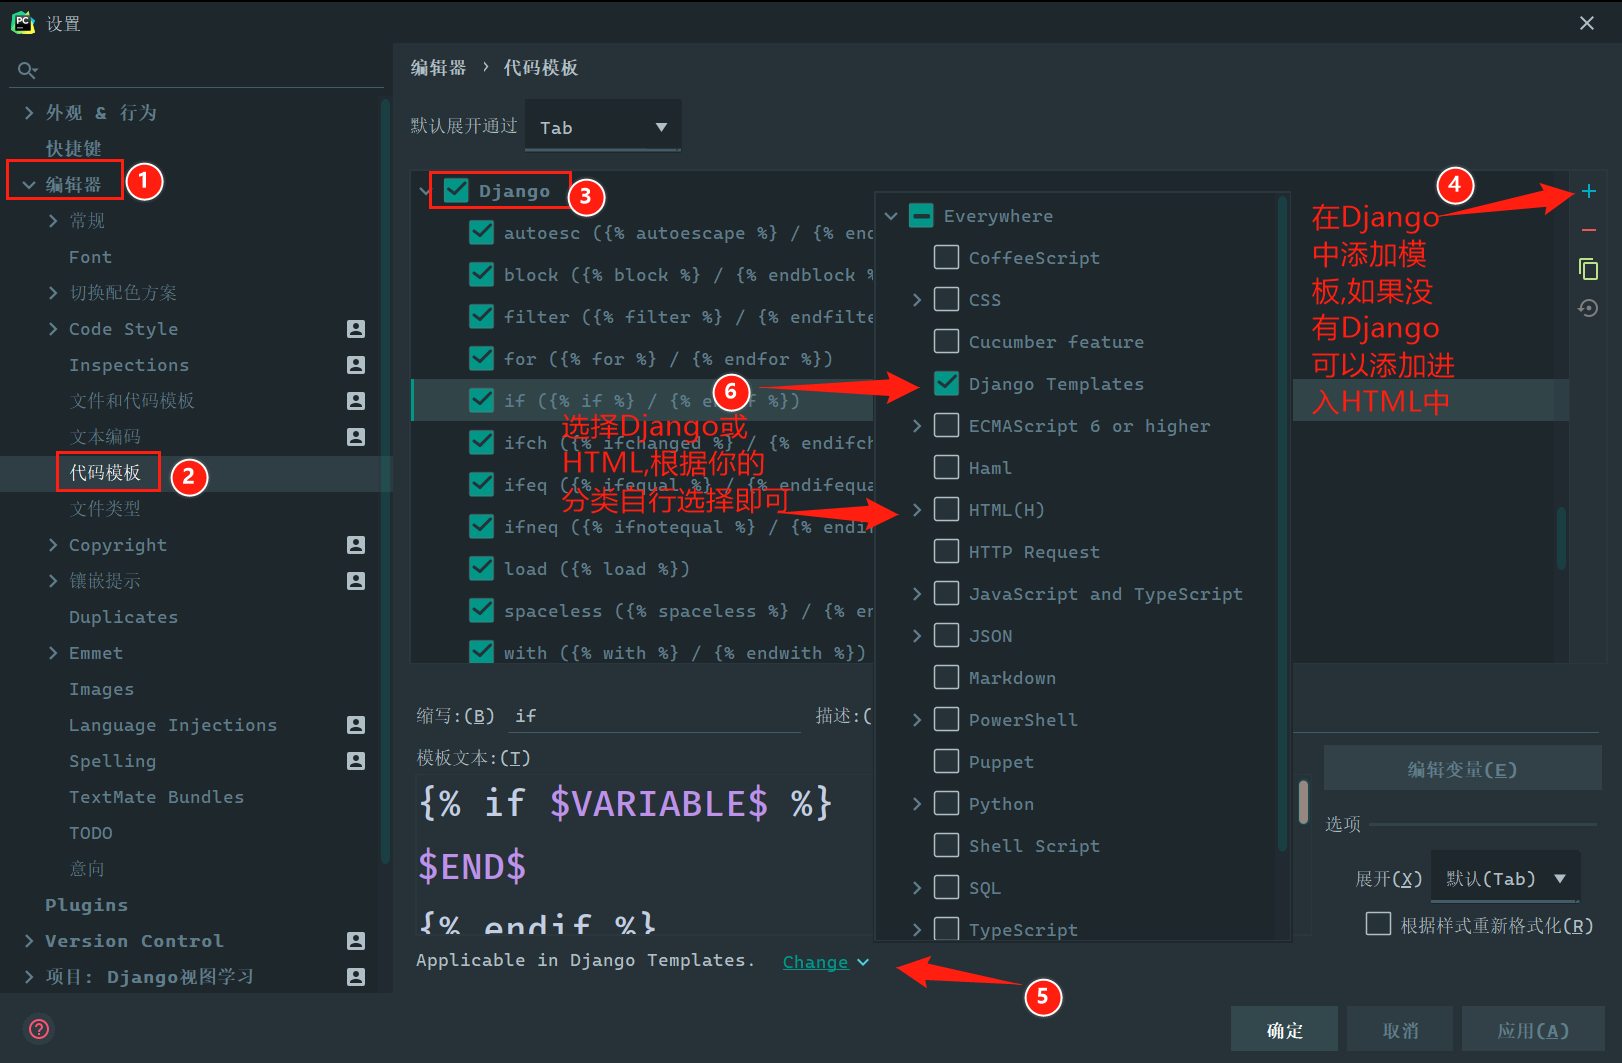Uncheck the for template checkbox

click(481, 359)
